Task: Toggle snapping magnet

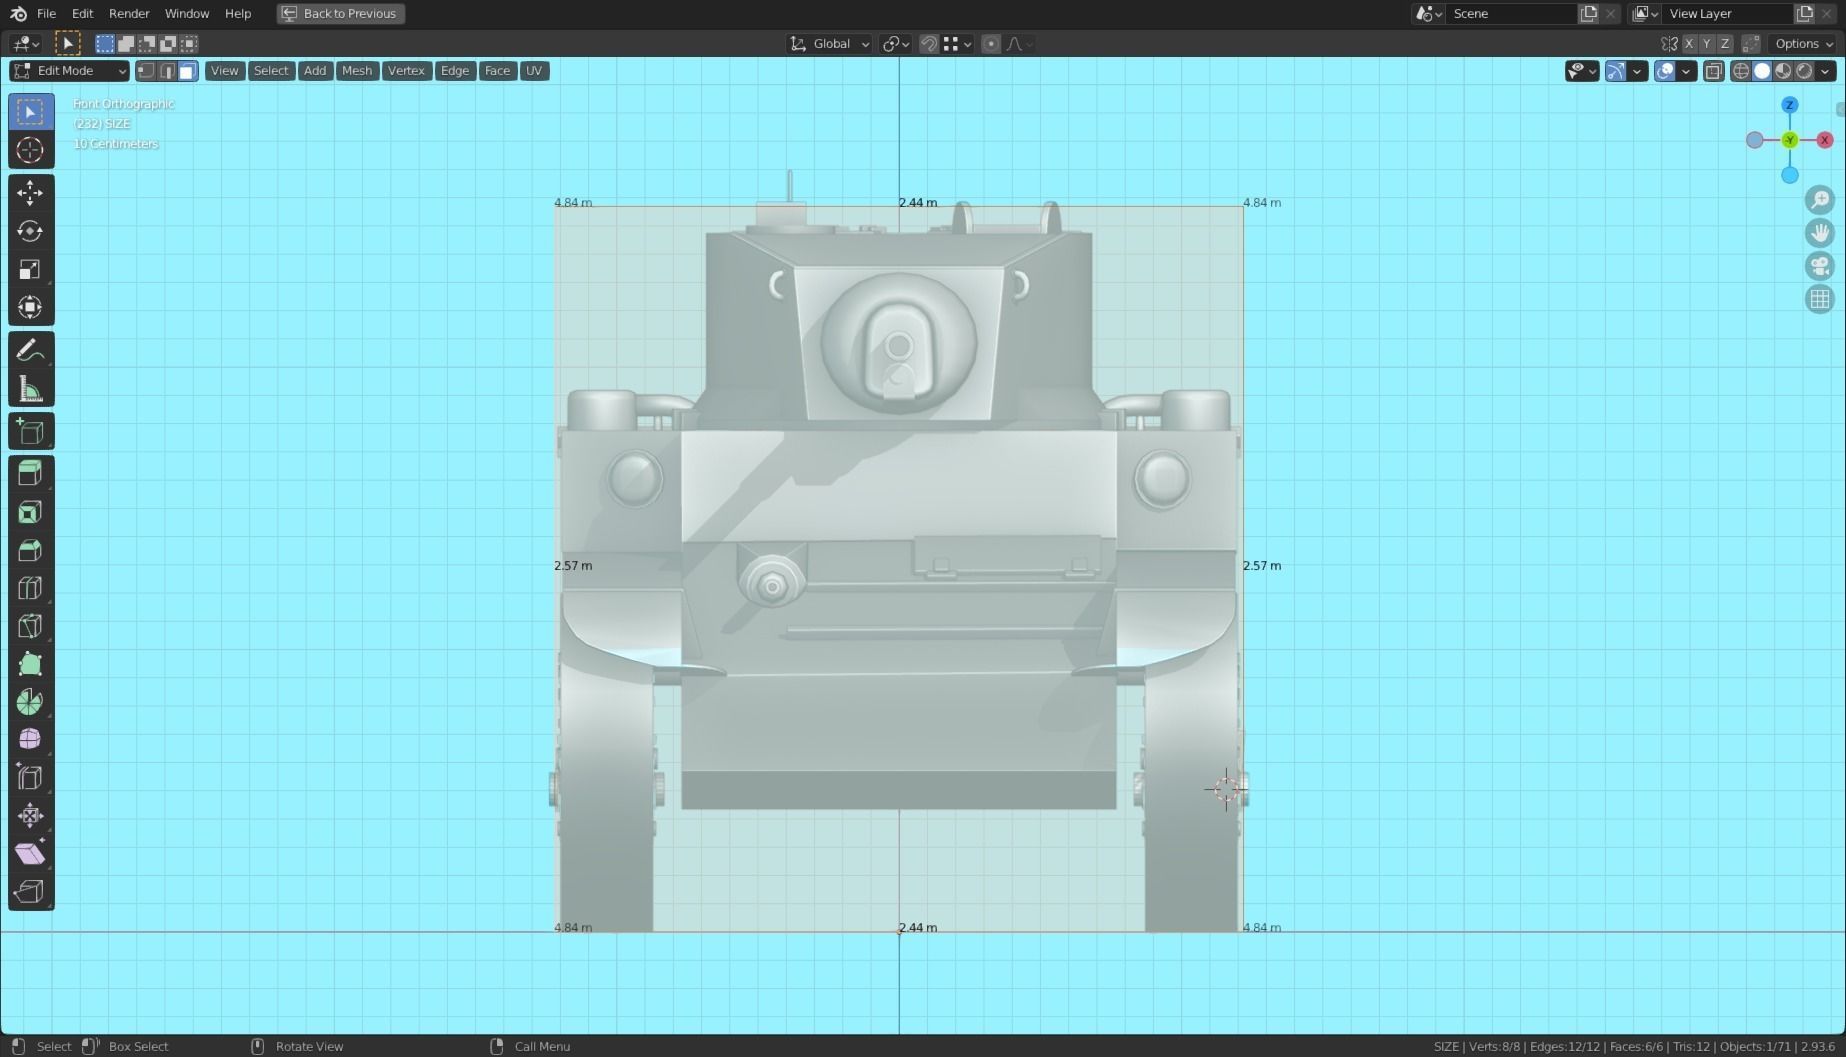Action: [928, 43]
